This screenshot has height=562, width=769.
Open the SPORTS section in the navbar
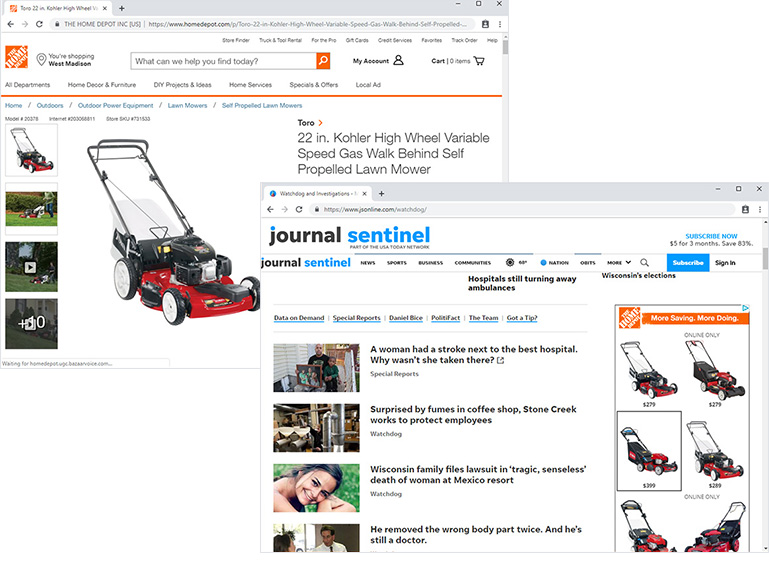(397, 263)
